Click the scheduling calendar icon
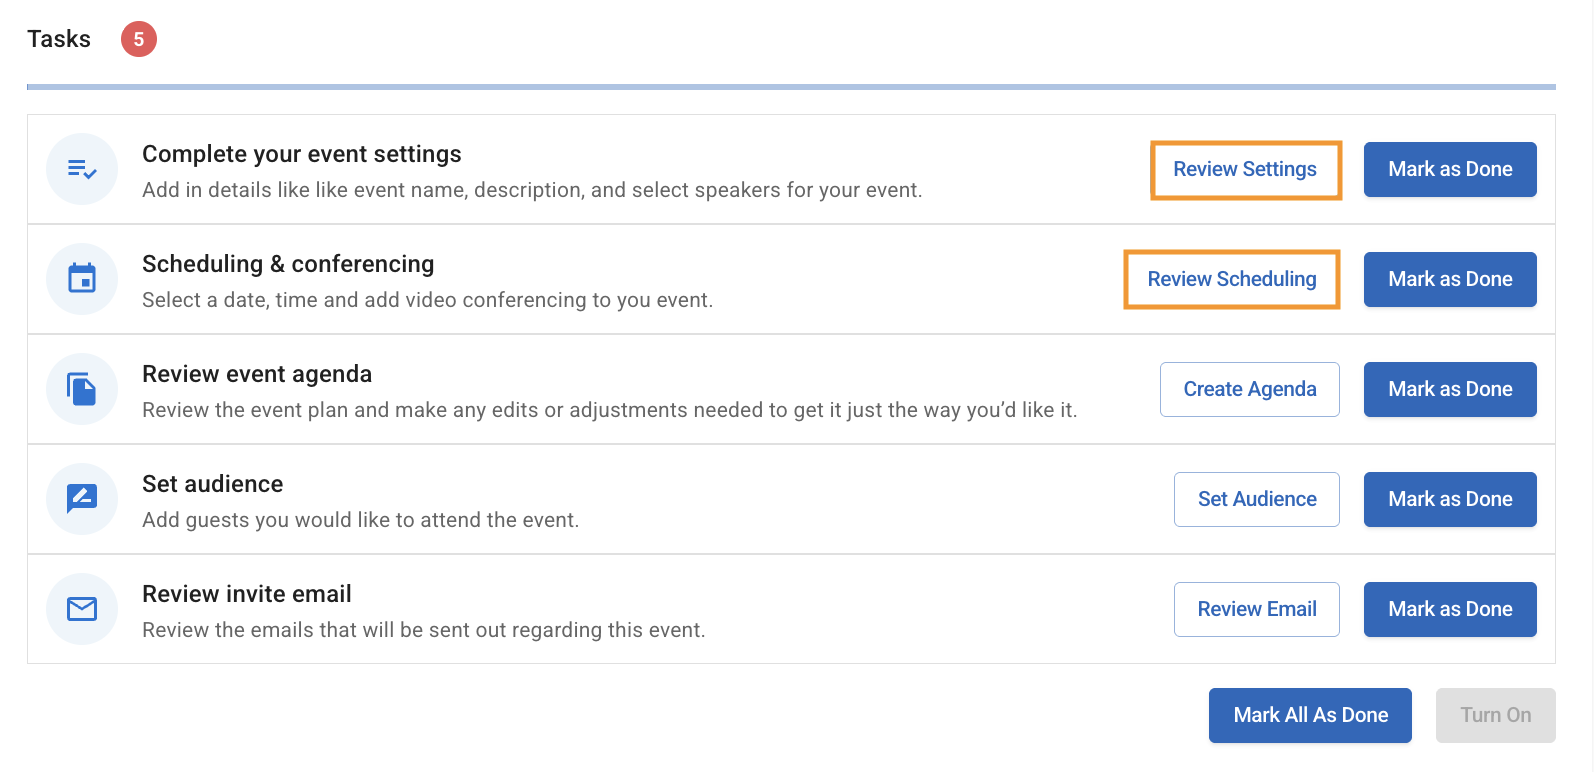The width and height of the screenshot is (1594, 772). pyautogui.click(x=82, y=279)
